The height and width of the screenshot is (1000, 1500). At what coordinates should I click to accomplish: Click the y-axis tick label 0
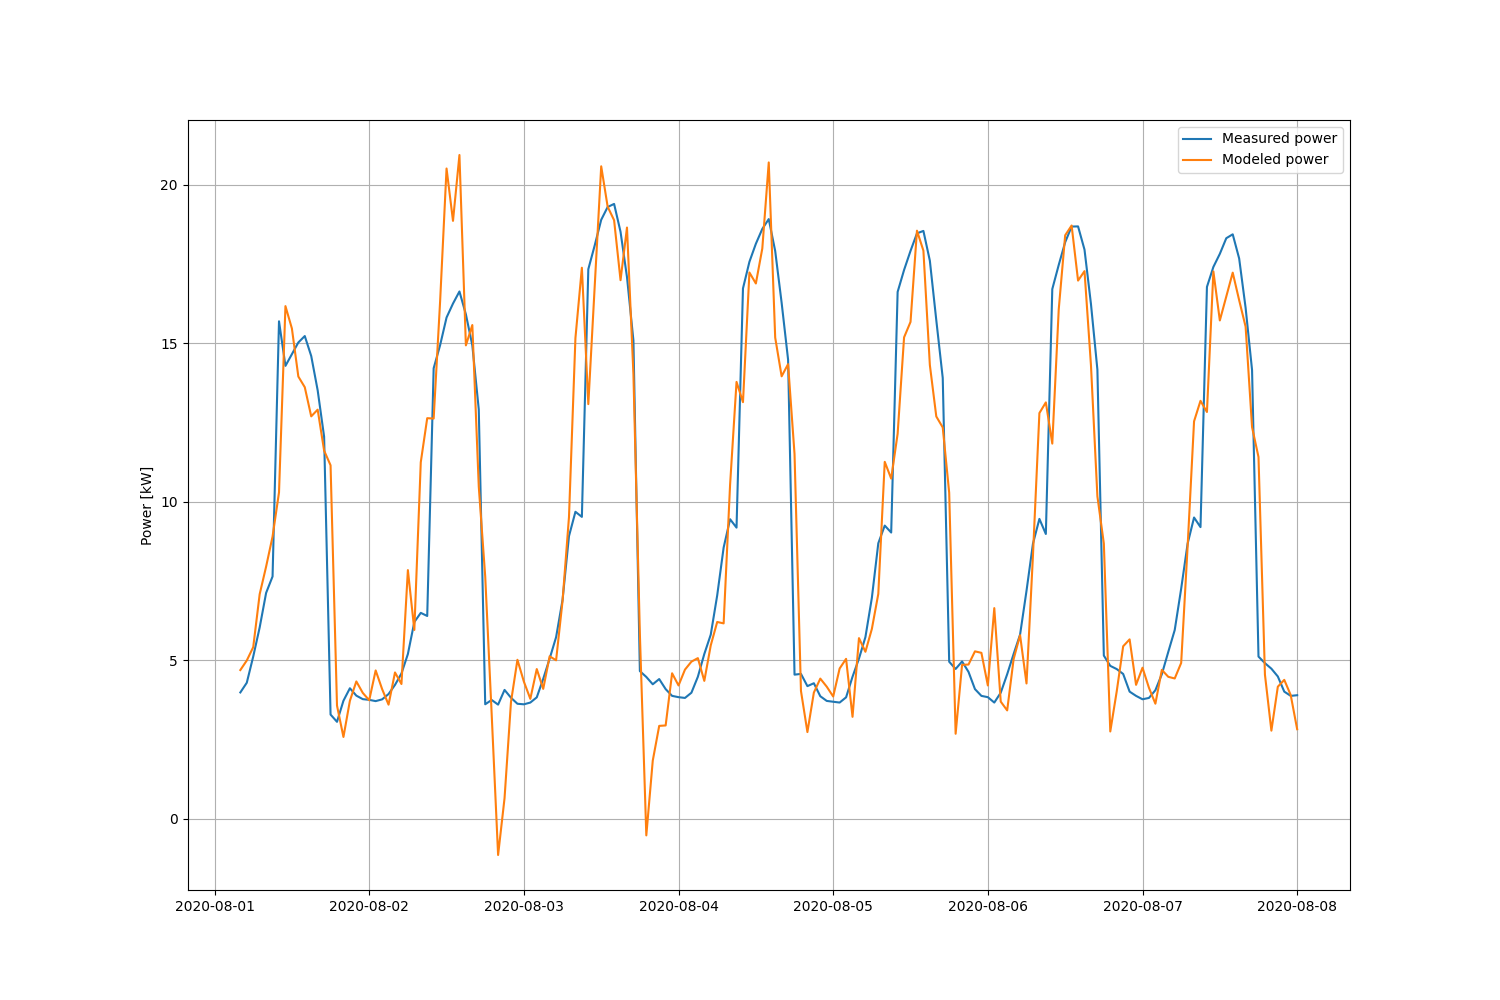point(173,819)
